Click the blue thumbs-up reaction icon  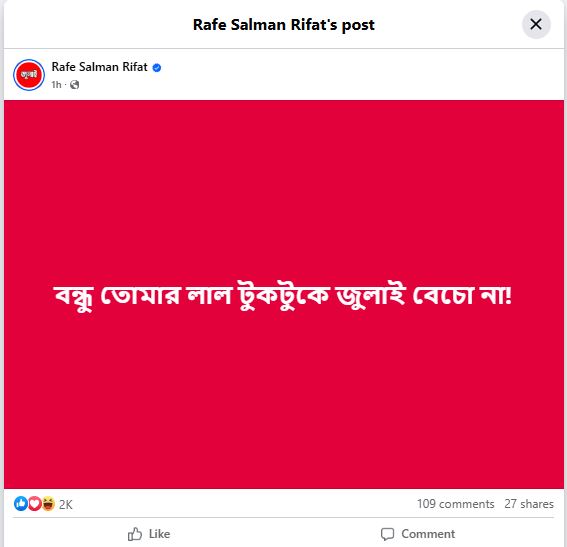(x=21, y=504)
